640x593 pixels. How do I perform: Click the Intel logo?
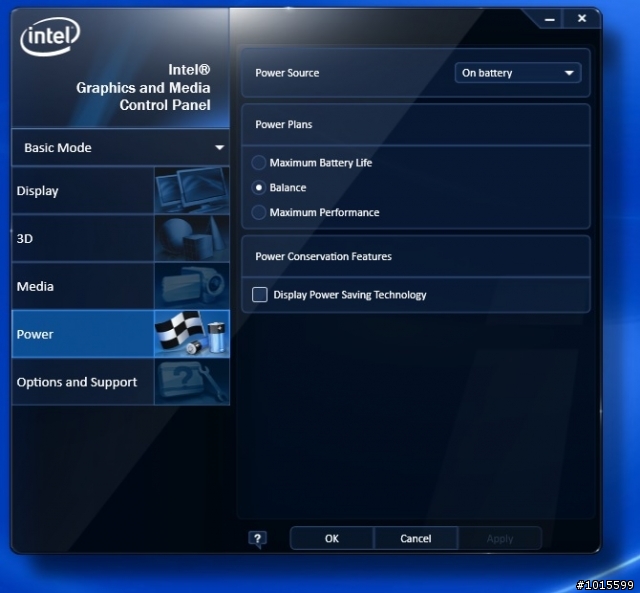[50, 36]
